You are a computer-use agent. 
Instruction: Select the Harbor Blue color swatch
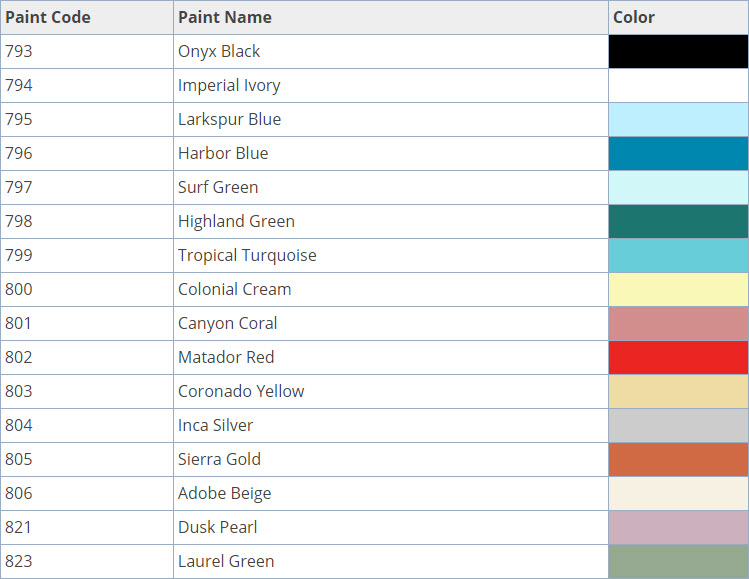coord(678,154)
